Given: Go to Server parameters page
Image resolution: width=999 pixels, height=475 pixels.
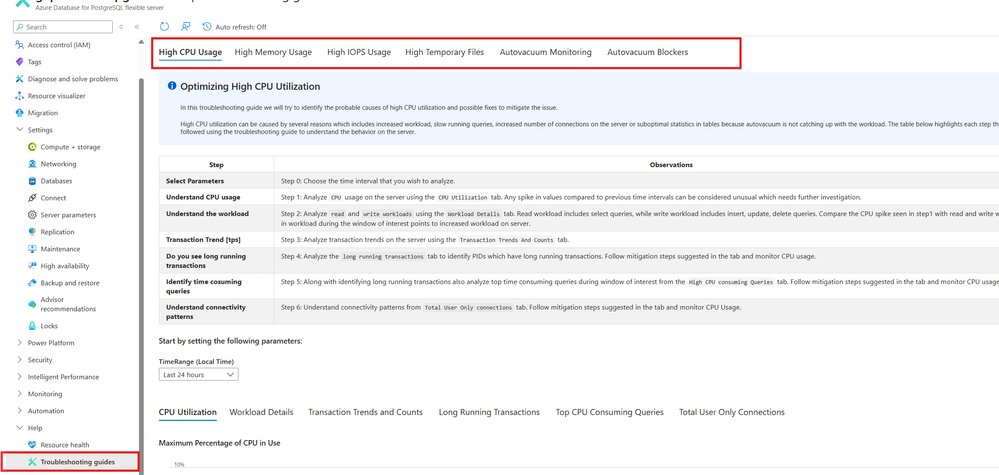Looking at the screenshot, I should pos(69,215).
